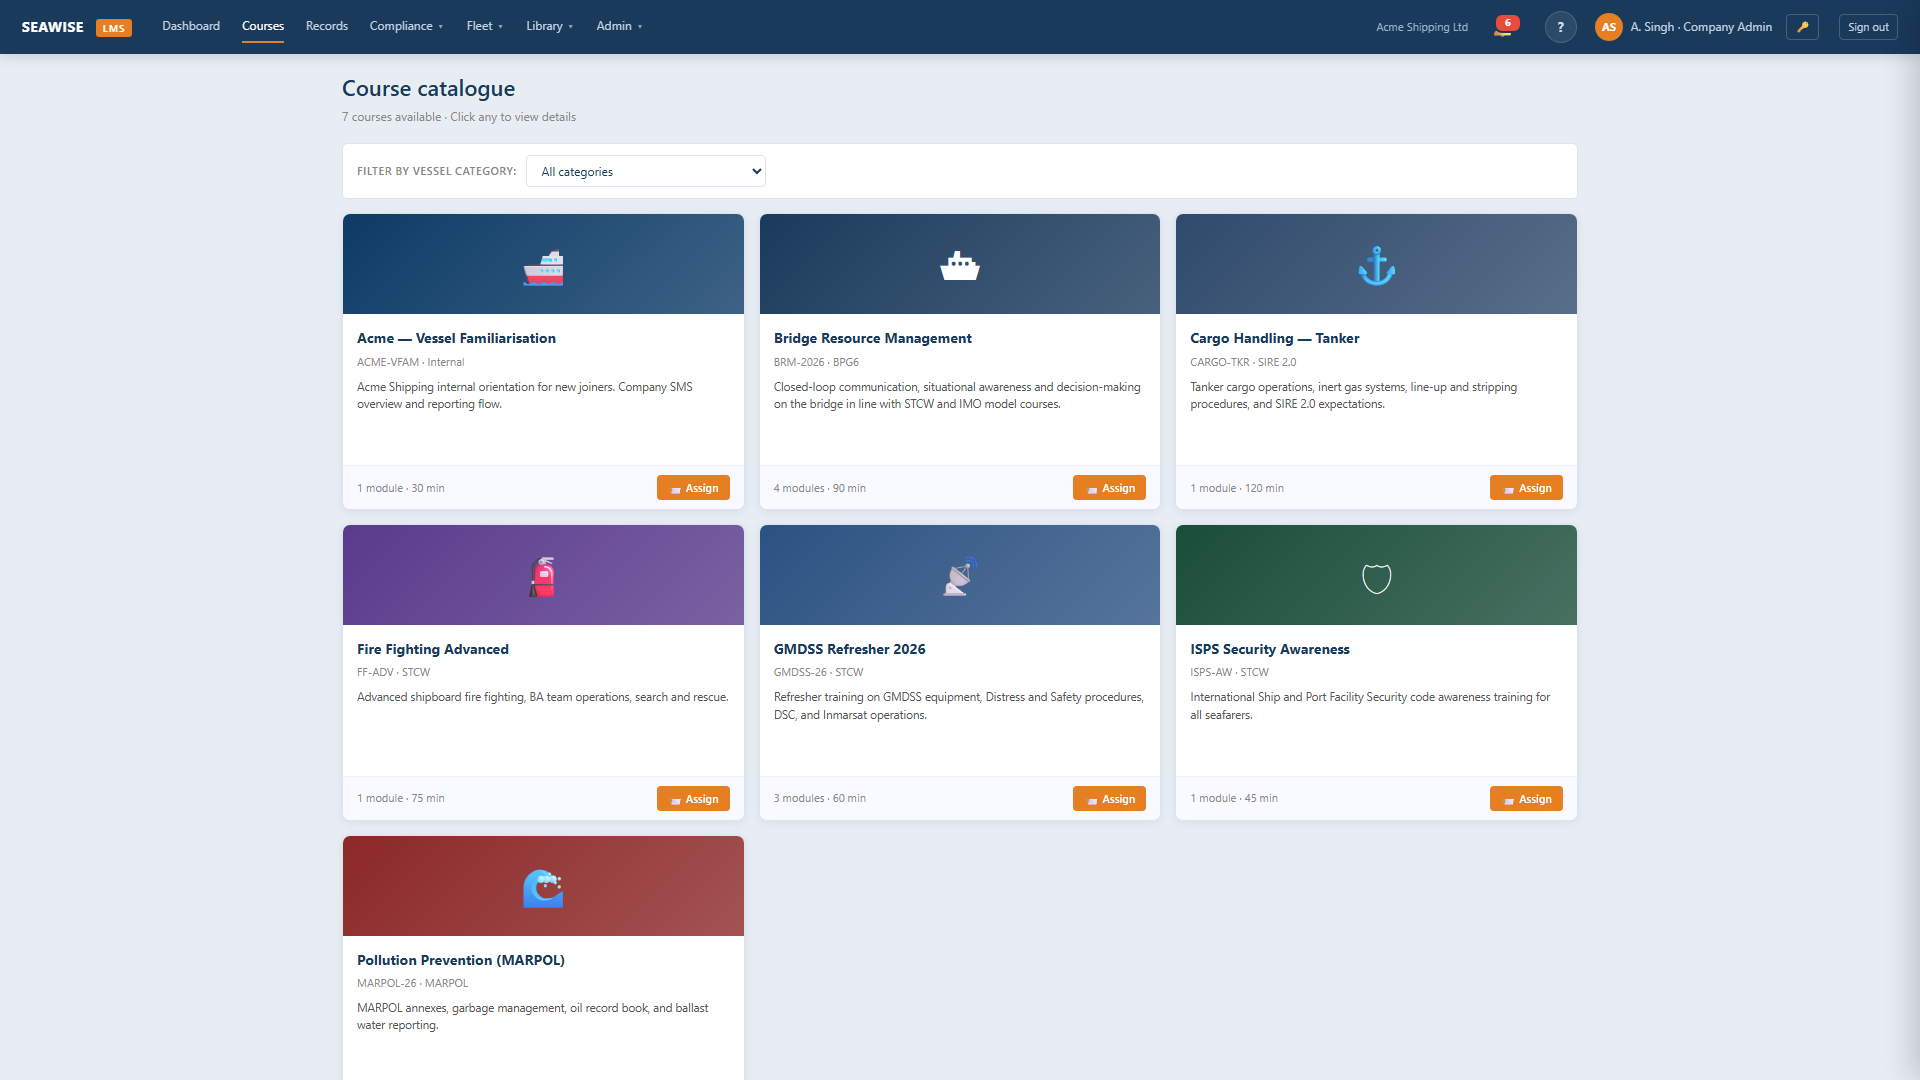Open the Acme — Vessel Familiarisation title
The image size is (1920, 1080).
tap(456, 338)
